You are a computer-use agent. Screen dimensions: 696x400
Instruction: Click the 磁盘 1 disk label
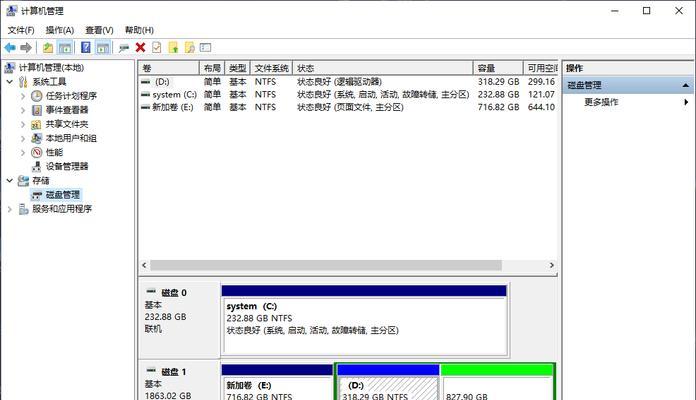(174, 372)
